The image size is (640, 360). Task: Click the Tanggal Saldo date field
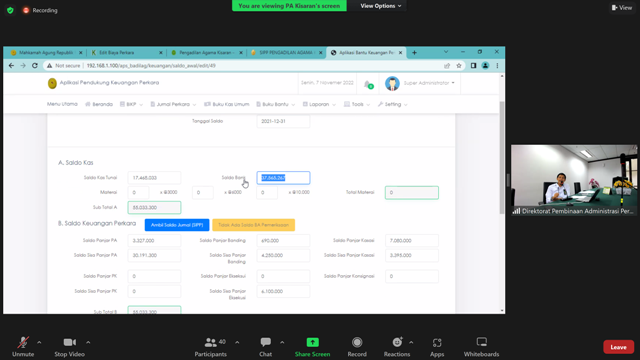coord(283,121)
